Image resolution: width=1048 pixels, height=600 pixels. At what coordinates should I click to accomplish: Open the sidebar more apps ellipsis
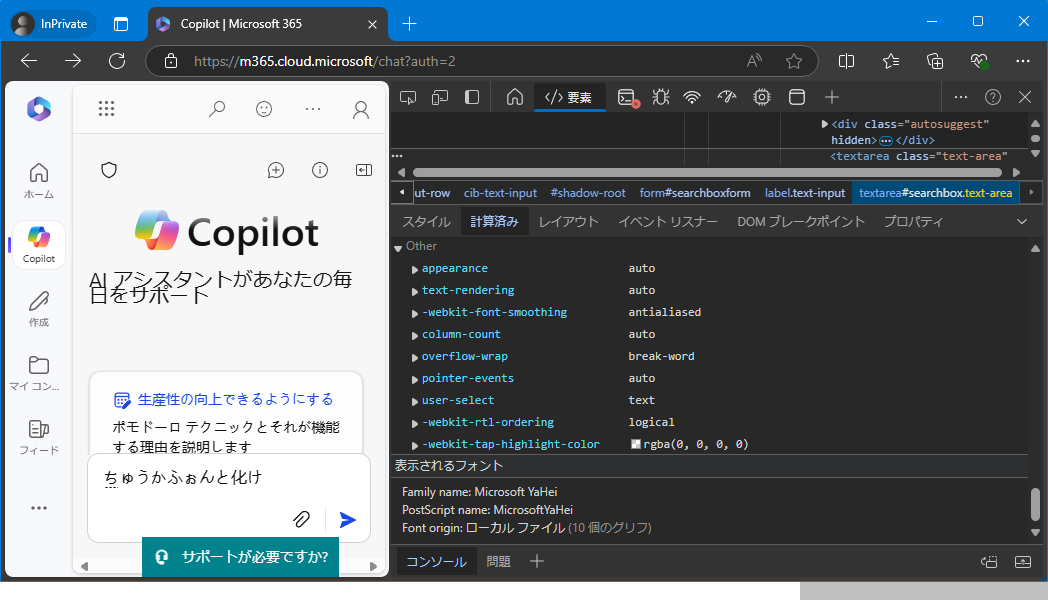(39, 508)
